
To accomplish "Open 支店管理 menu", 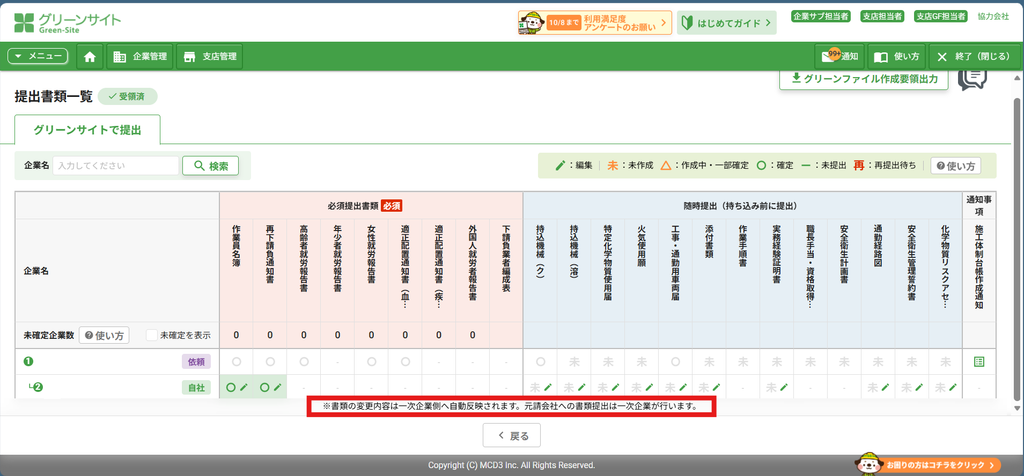I will (x=210, y=57).
